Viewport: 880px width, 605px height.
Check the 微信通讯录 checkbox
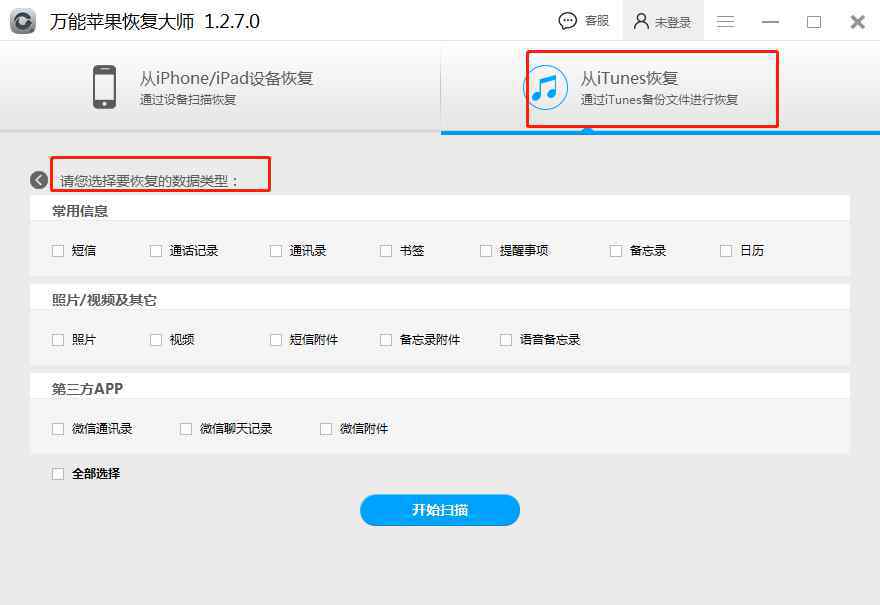click(58, 429)
